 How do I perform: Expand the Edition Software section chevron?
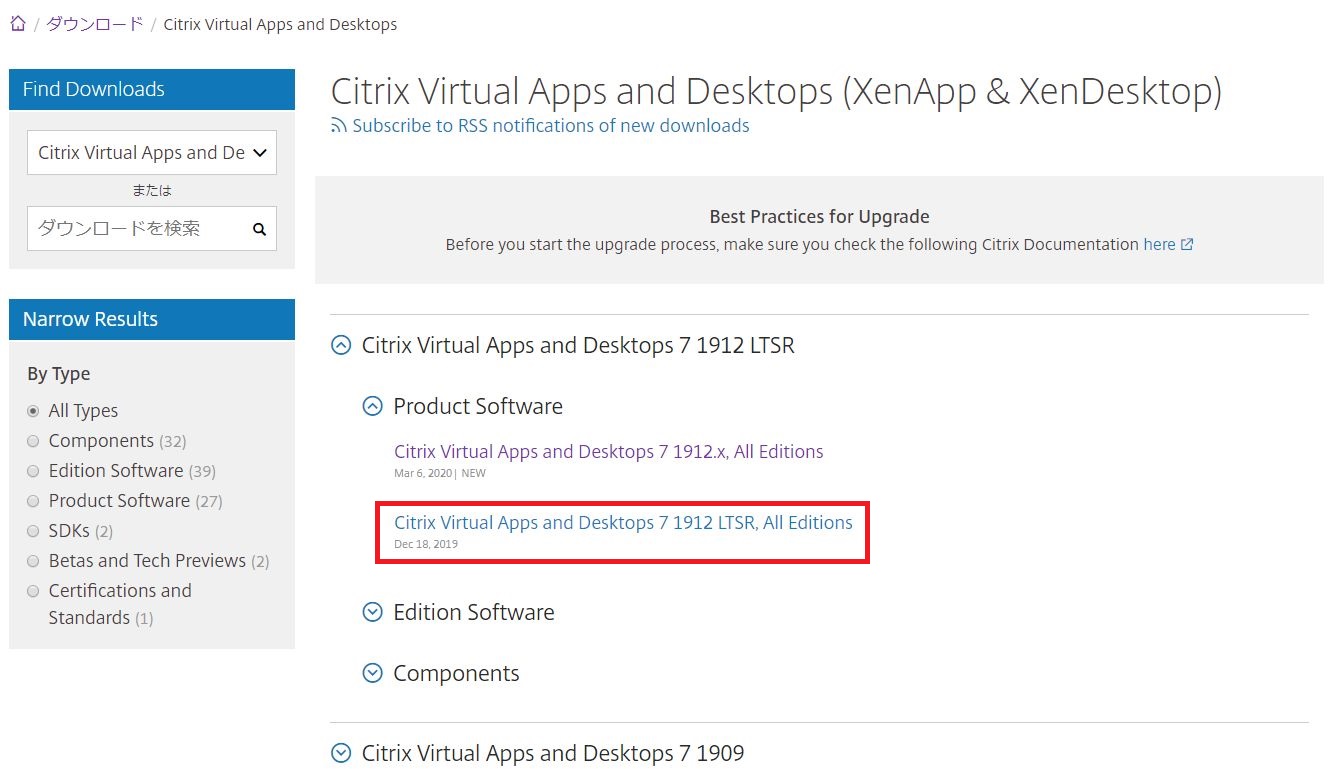(x=372, y=612)
